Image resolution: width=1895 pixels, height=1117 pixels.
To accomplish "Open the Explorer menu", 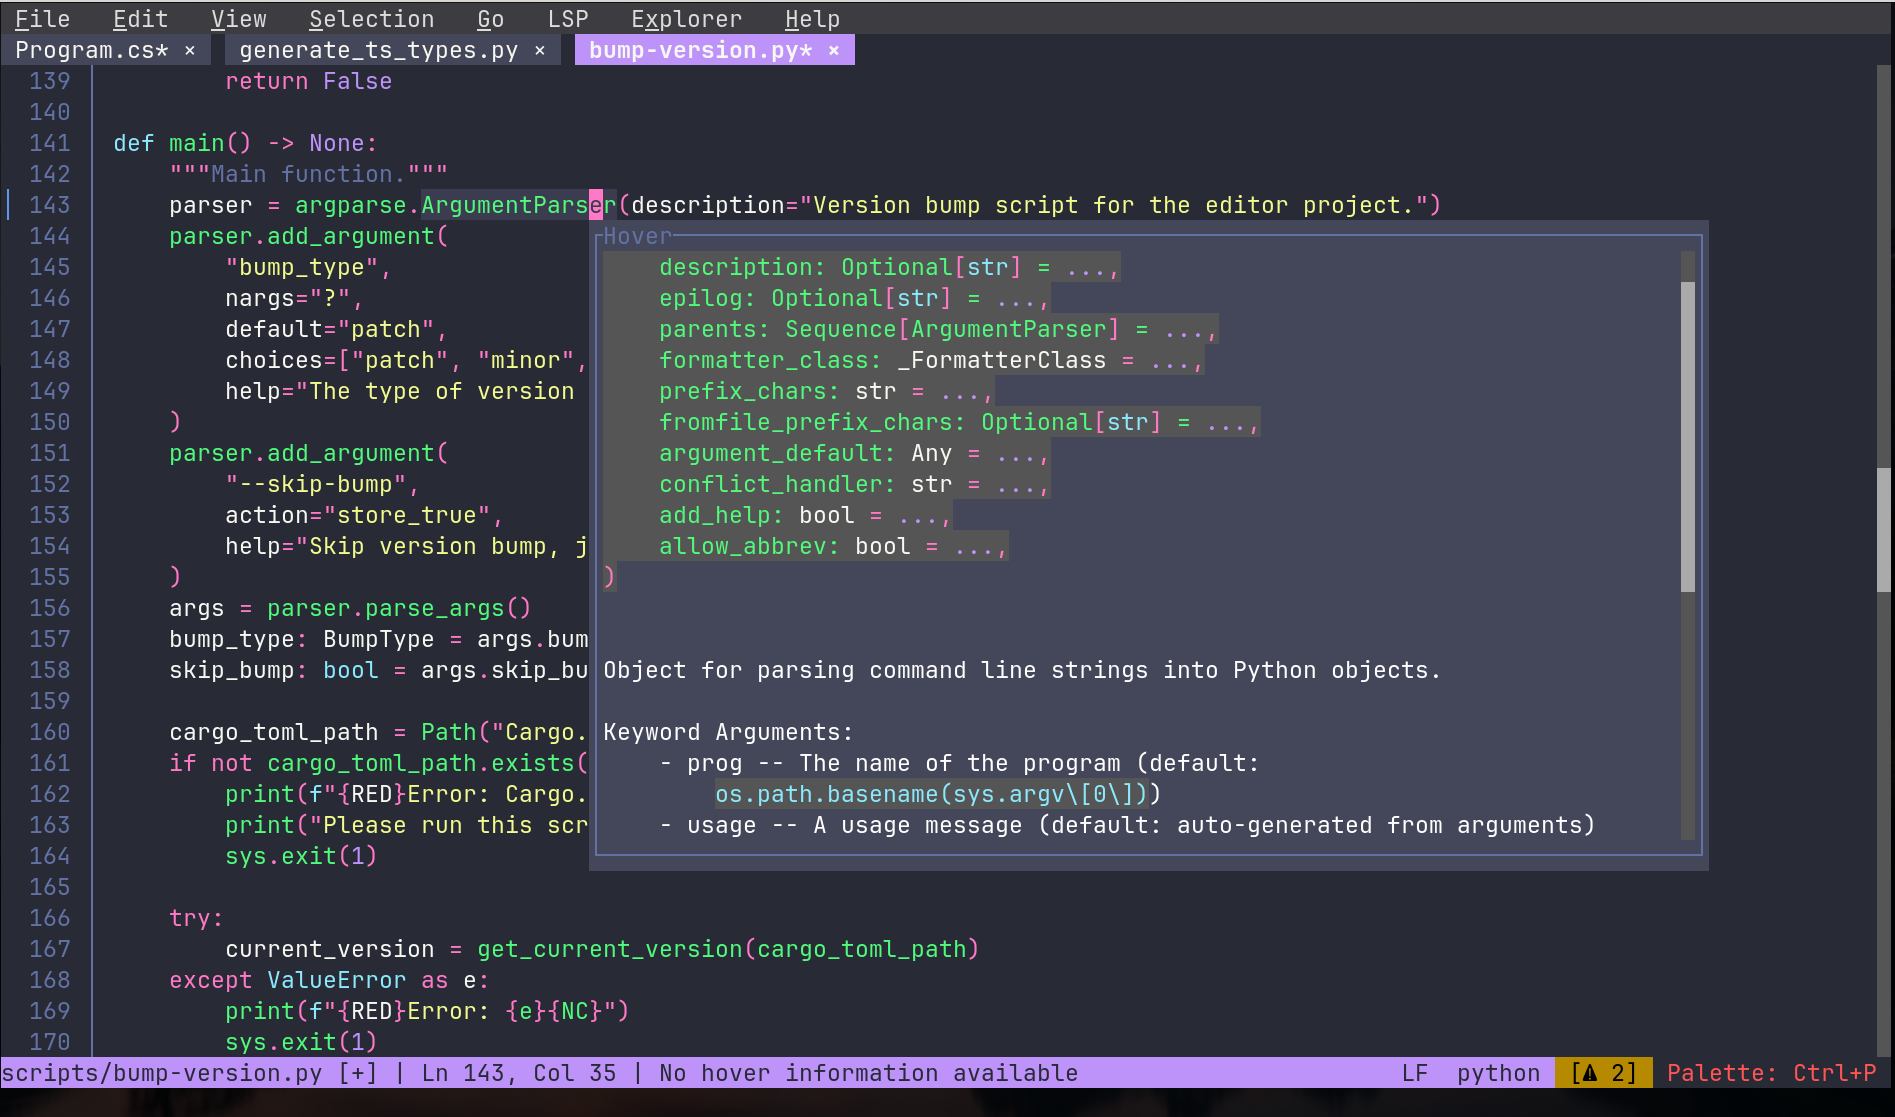I will pyautogui.click(x=686, y=19).
